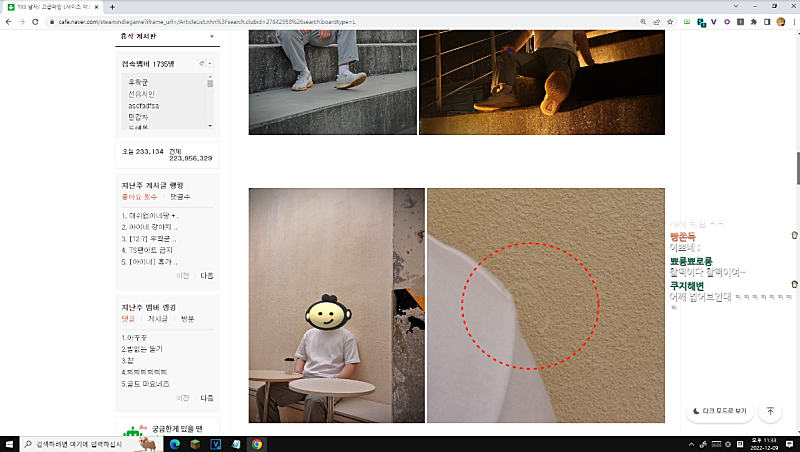The image size is (800, 452).
Task: Expand the 휴식 게시판 board dropdown
Action: pyautogui.click(x=212, y=37)
